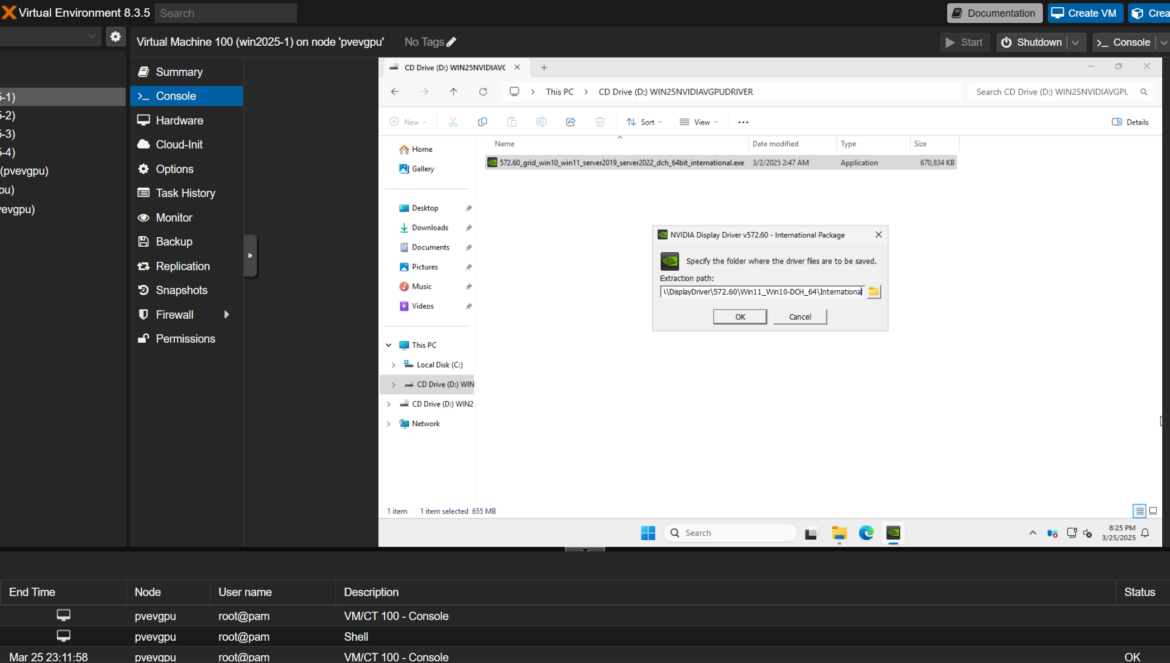This screenshot has height=663, width=1170.
Task: Click the Cut icon in Explorer toolbar
Action: tap(453, 122)
